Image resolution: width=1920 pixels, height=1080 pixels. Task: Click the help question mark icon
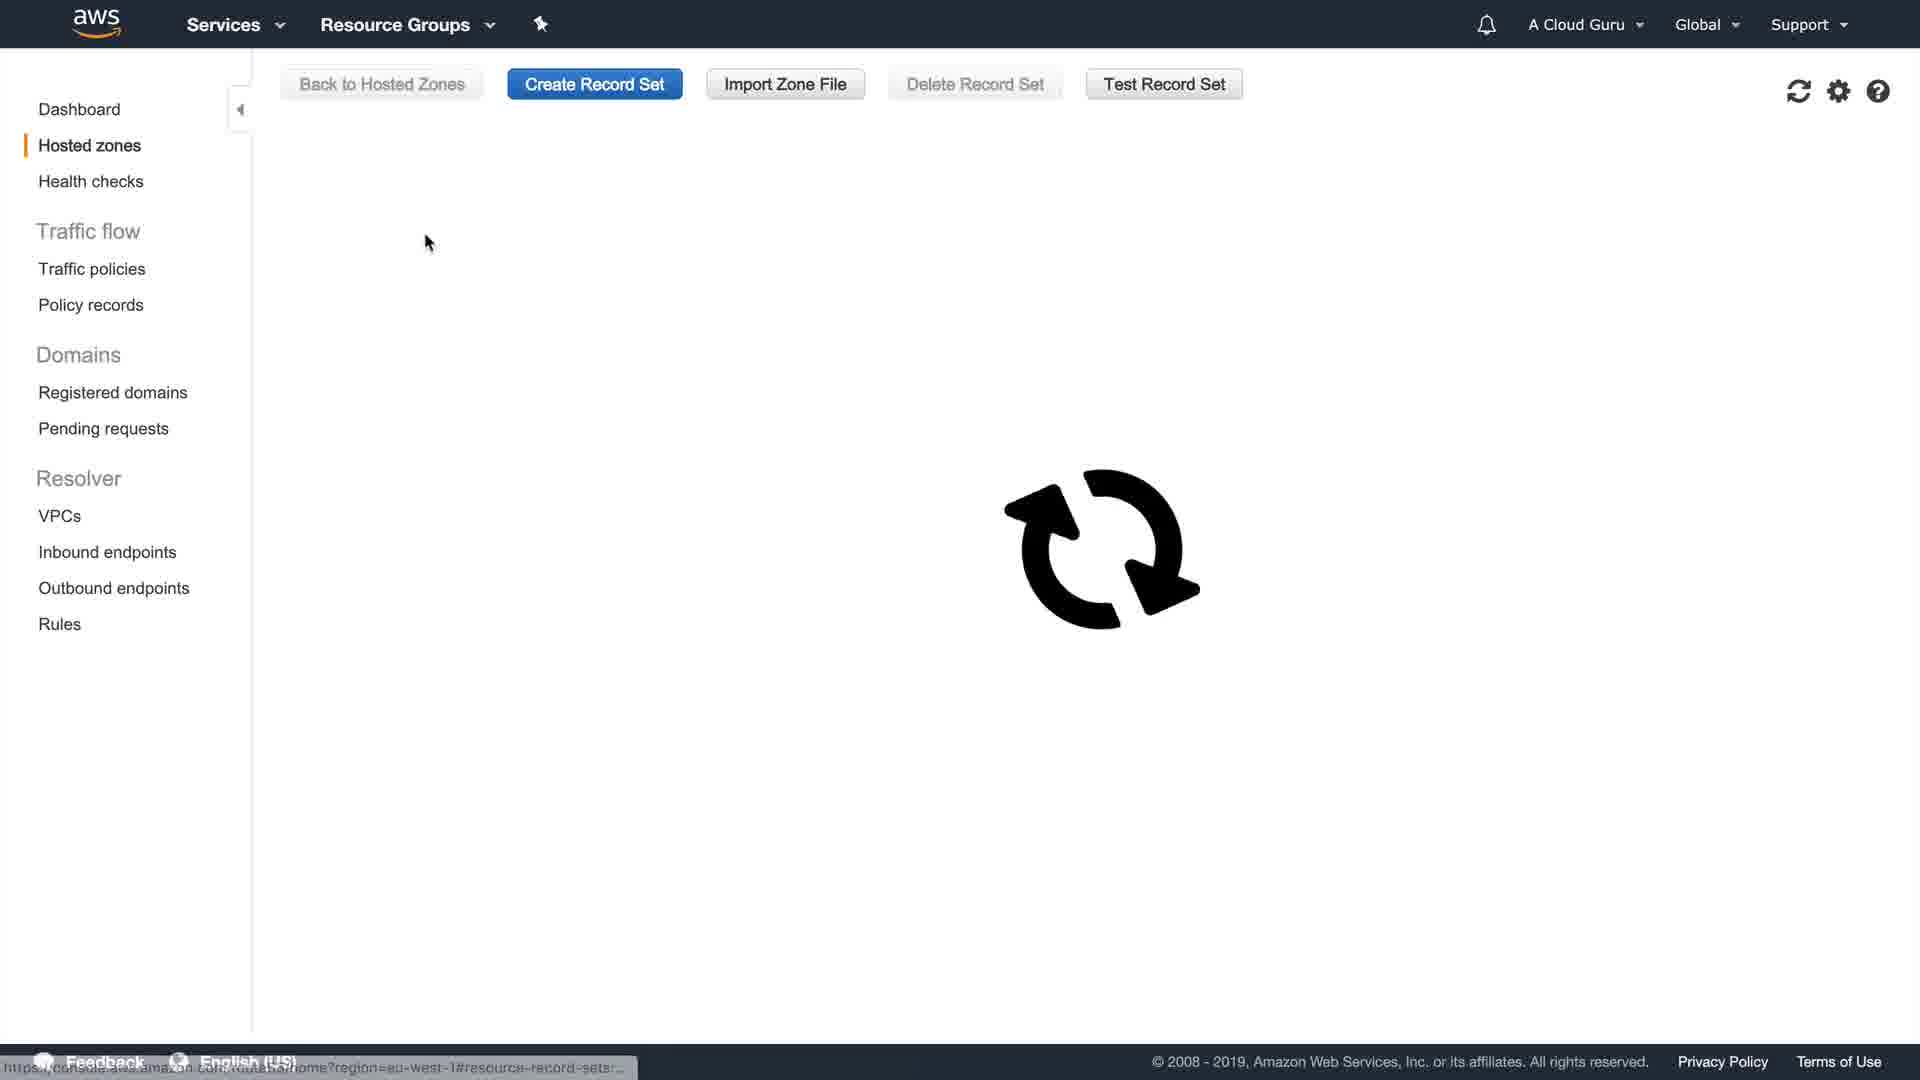1878,92
